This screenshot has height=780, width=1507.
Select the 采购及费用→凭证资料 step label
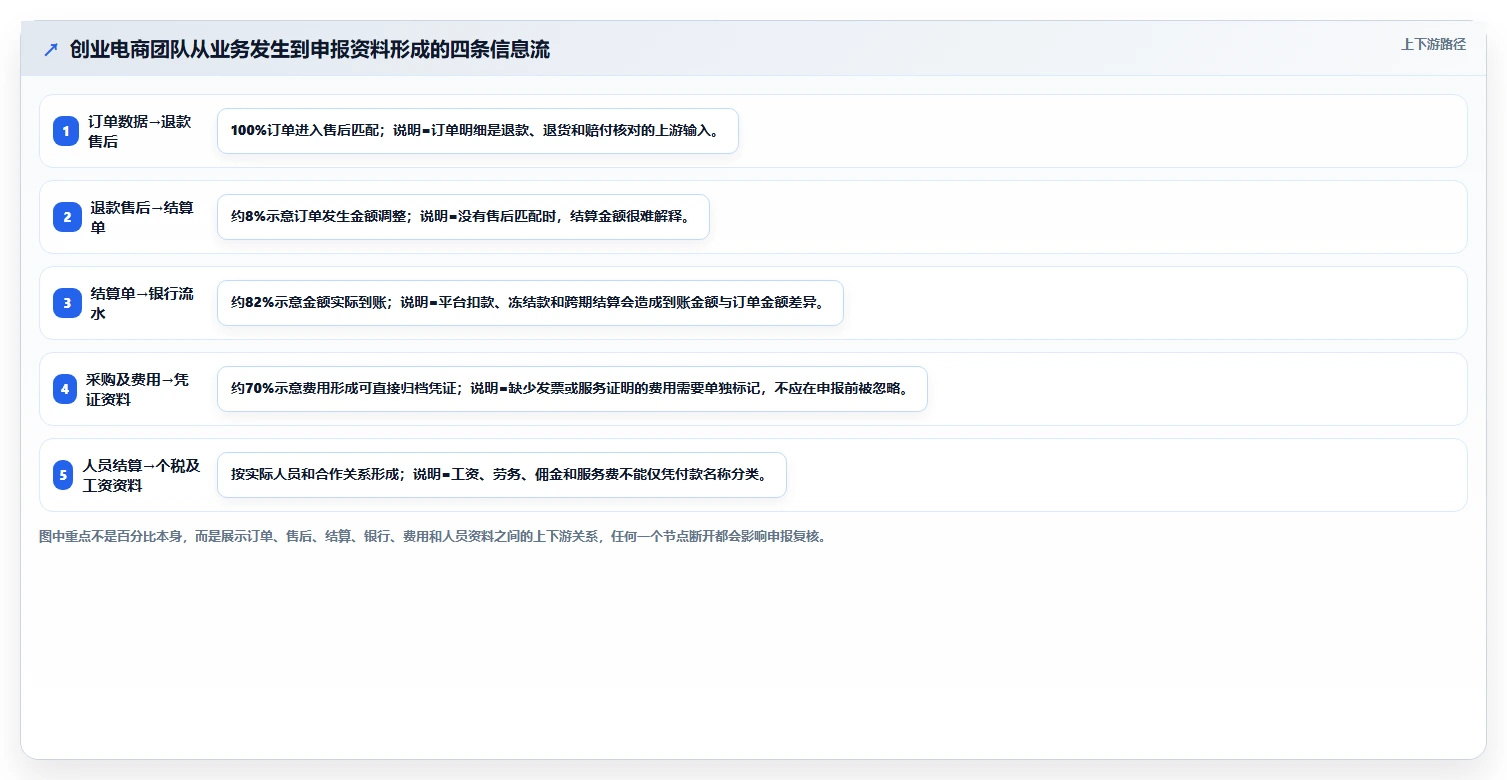pyautogui.click(x=138, y=389)
